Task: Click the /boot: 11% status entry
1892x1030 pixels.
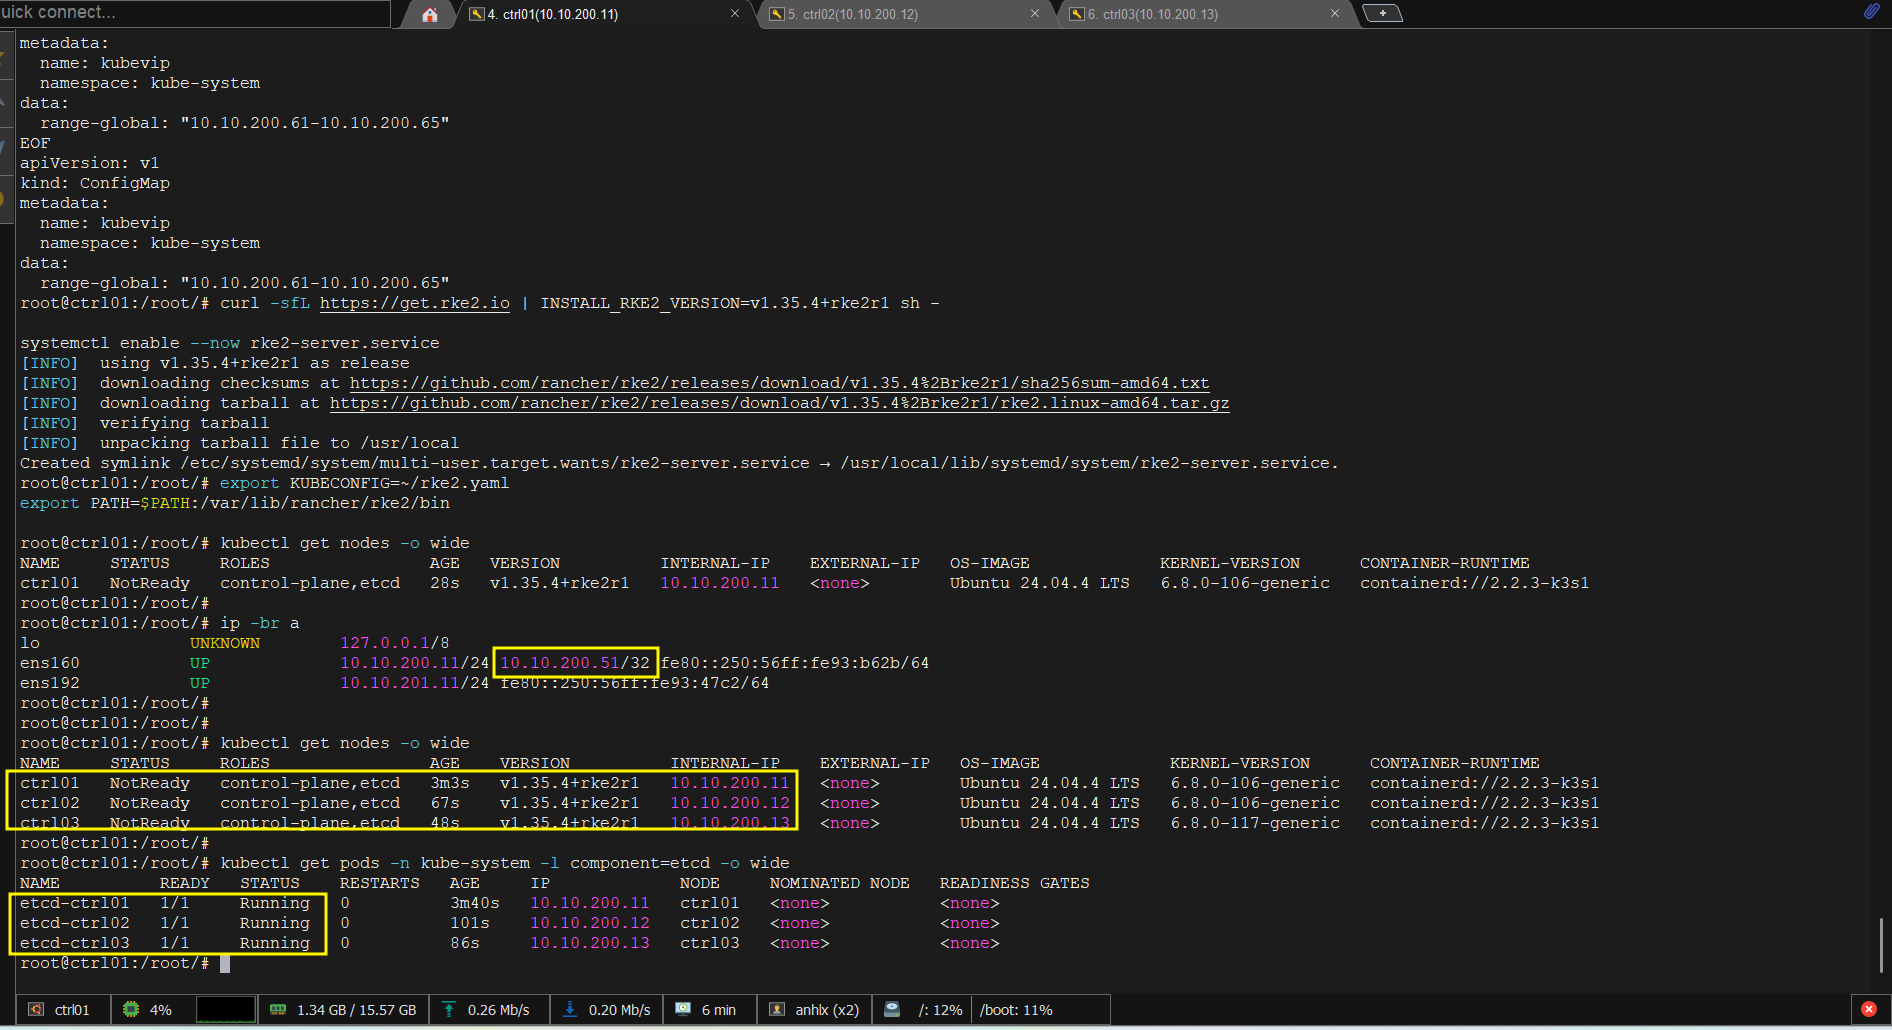Action: pos(1016,1010)
